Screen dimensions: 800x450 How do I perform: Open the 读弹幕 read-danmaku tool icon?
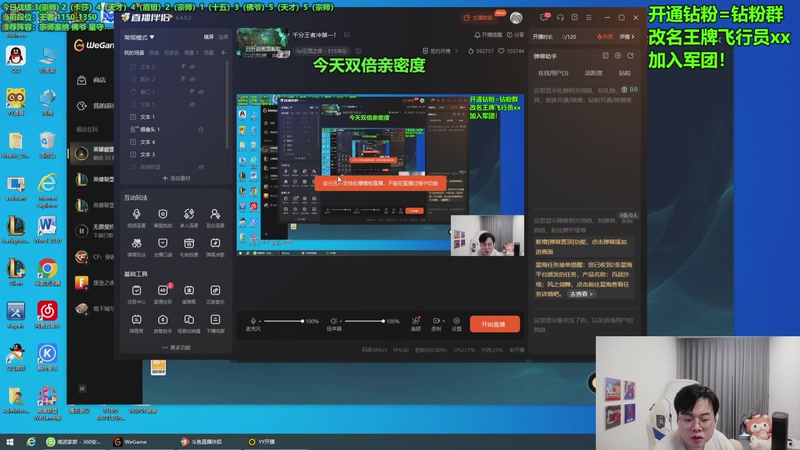pyautogui.click(x=189, y=290)
